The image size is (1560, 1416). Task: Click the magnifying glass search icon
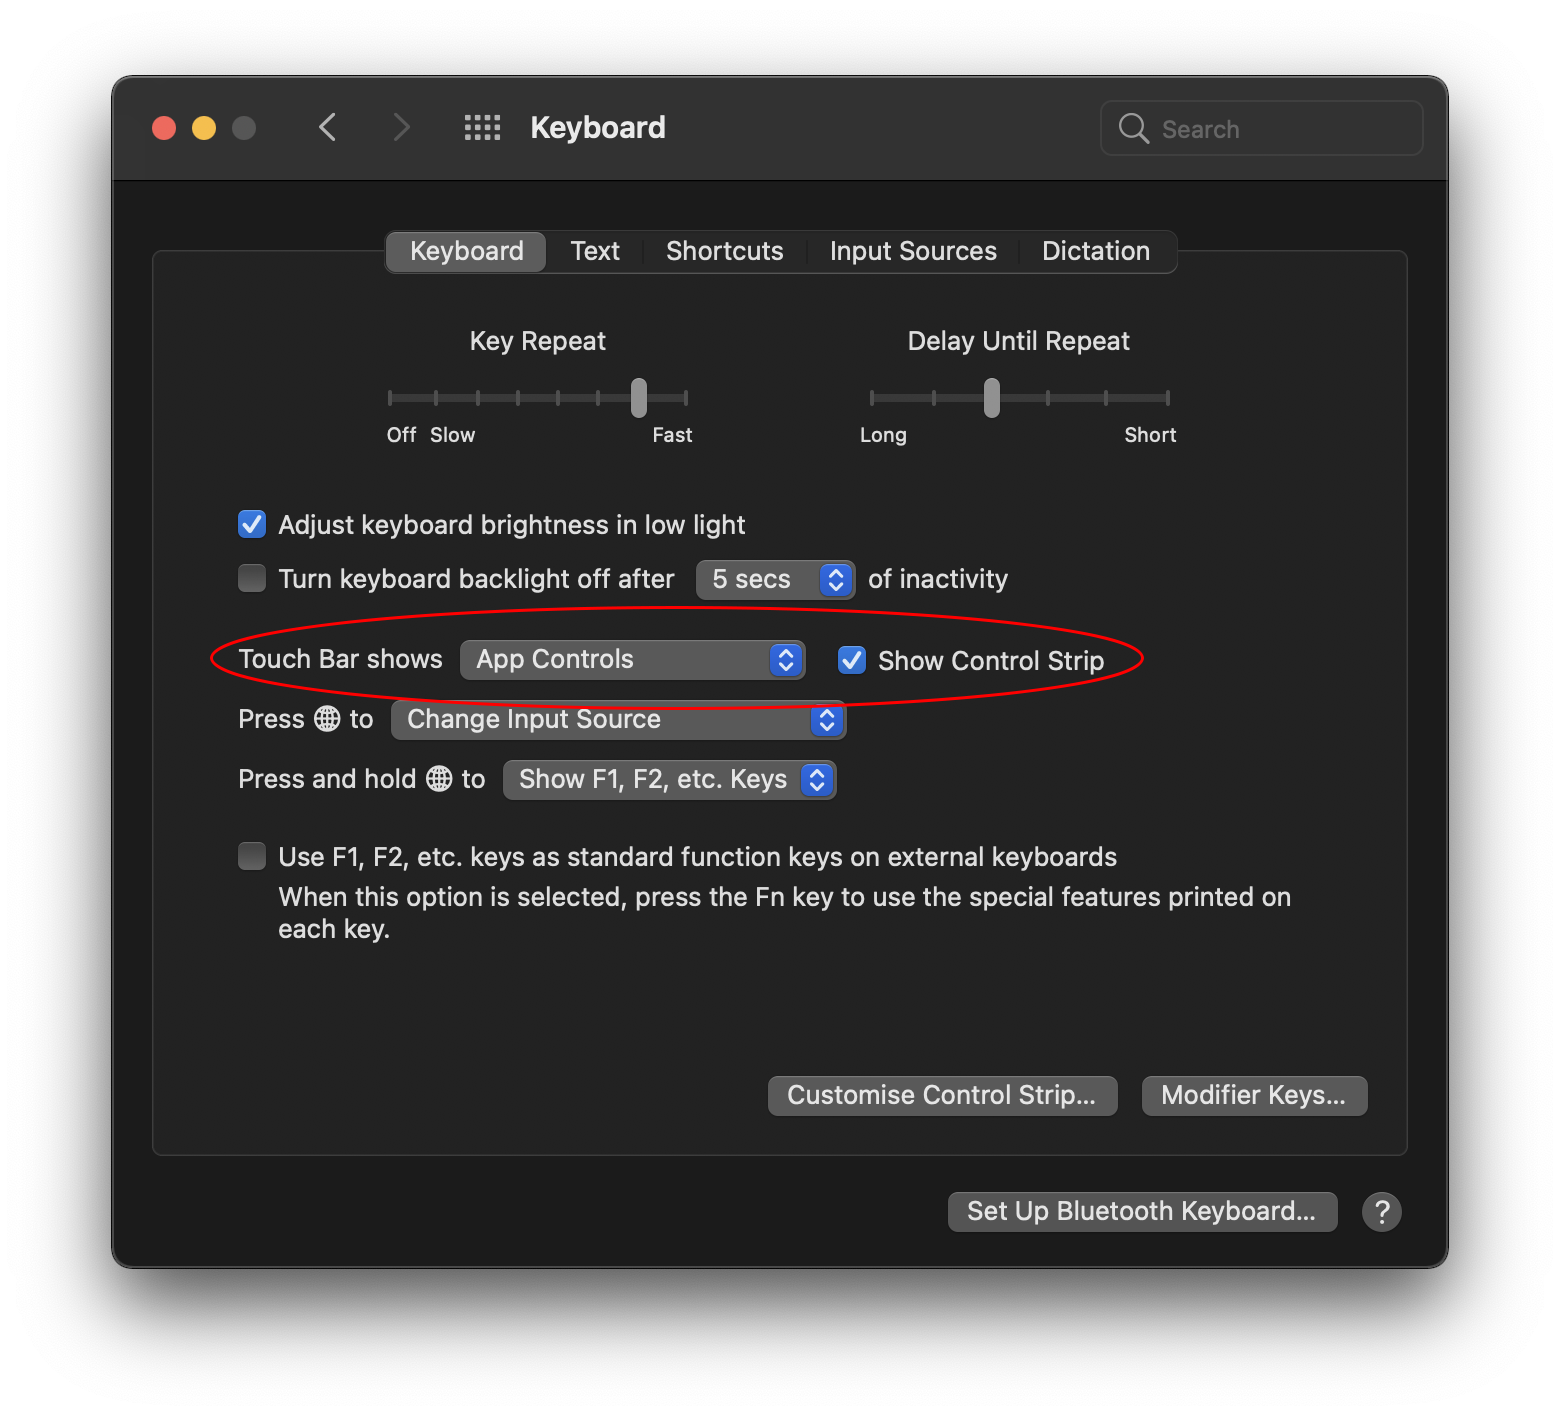[1133, 129]
